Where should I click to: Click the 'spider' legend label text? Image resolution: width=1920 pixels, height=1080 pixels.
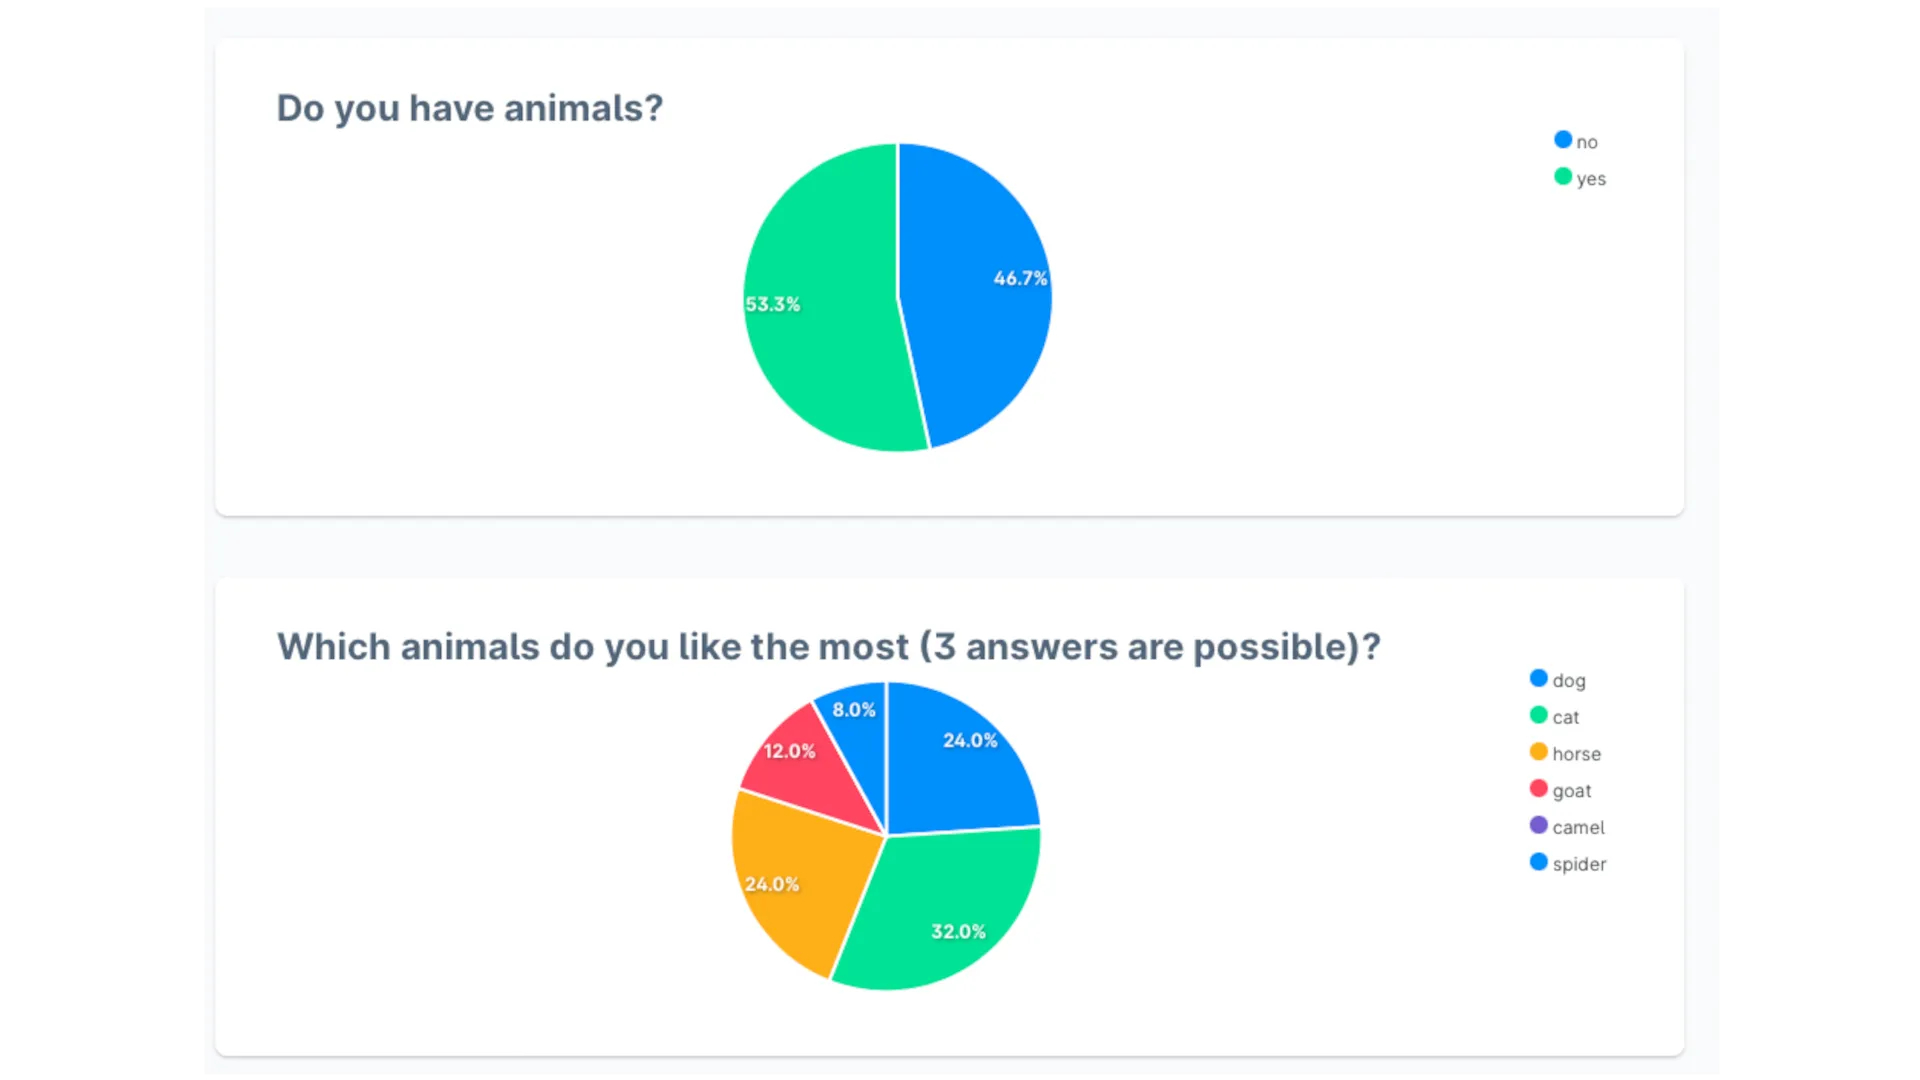(1579, 864)
